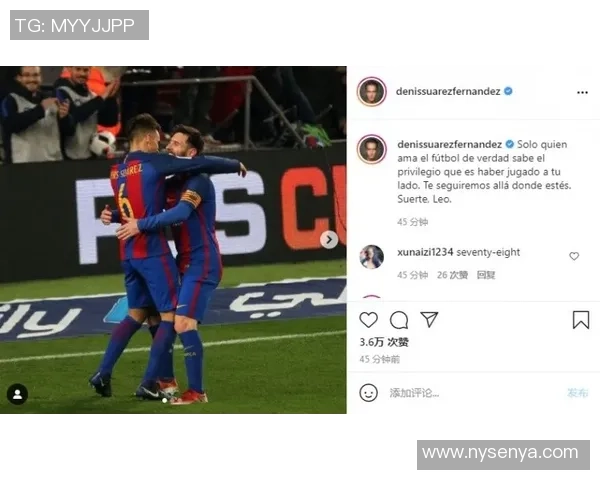Click the add comment input field
Viewport: 600px width, 480px height.
tap(473, 393)
